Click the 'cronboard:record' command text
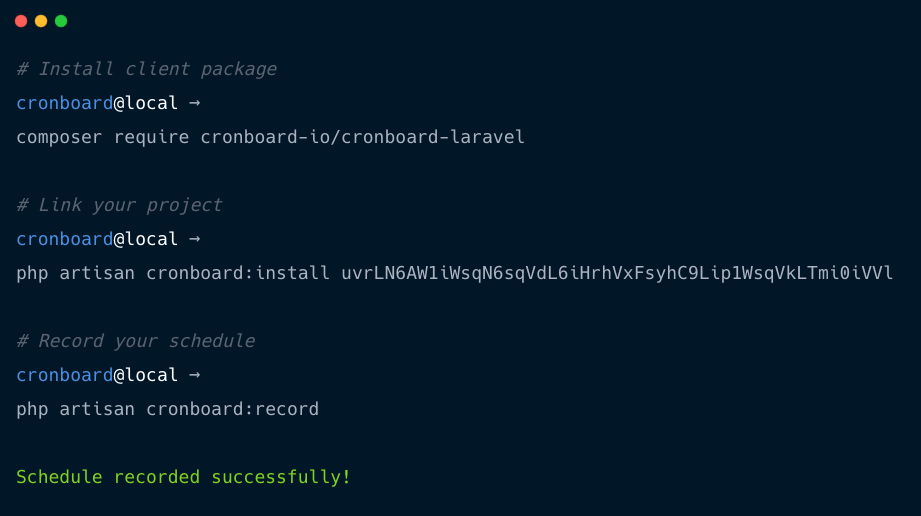The image size is (921, 516). pos(233,409)
